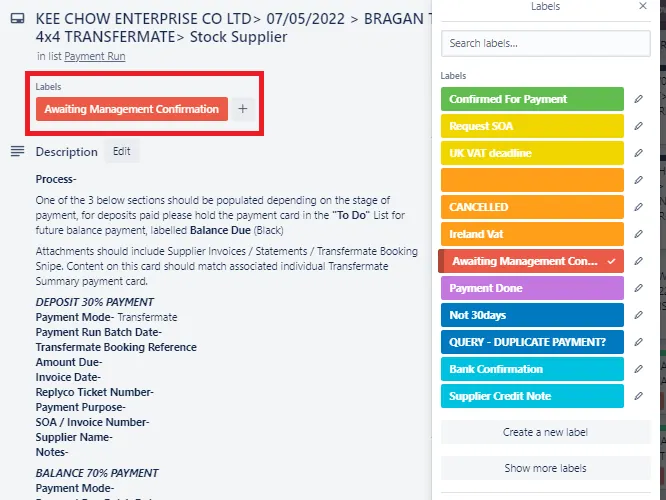Edit the unnamed orange label
The height and width of the screenshot is (500, 666).
(x=638, y=180)
